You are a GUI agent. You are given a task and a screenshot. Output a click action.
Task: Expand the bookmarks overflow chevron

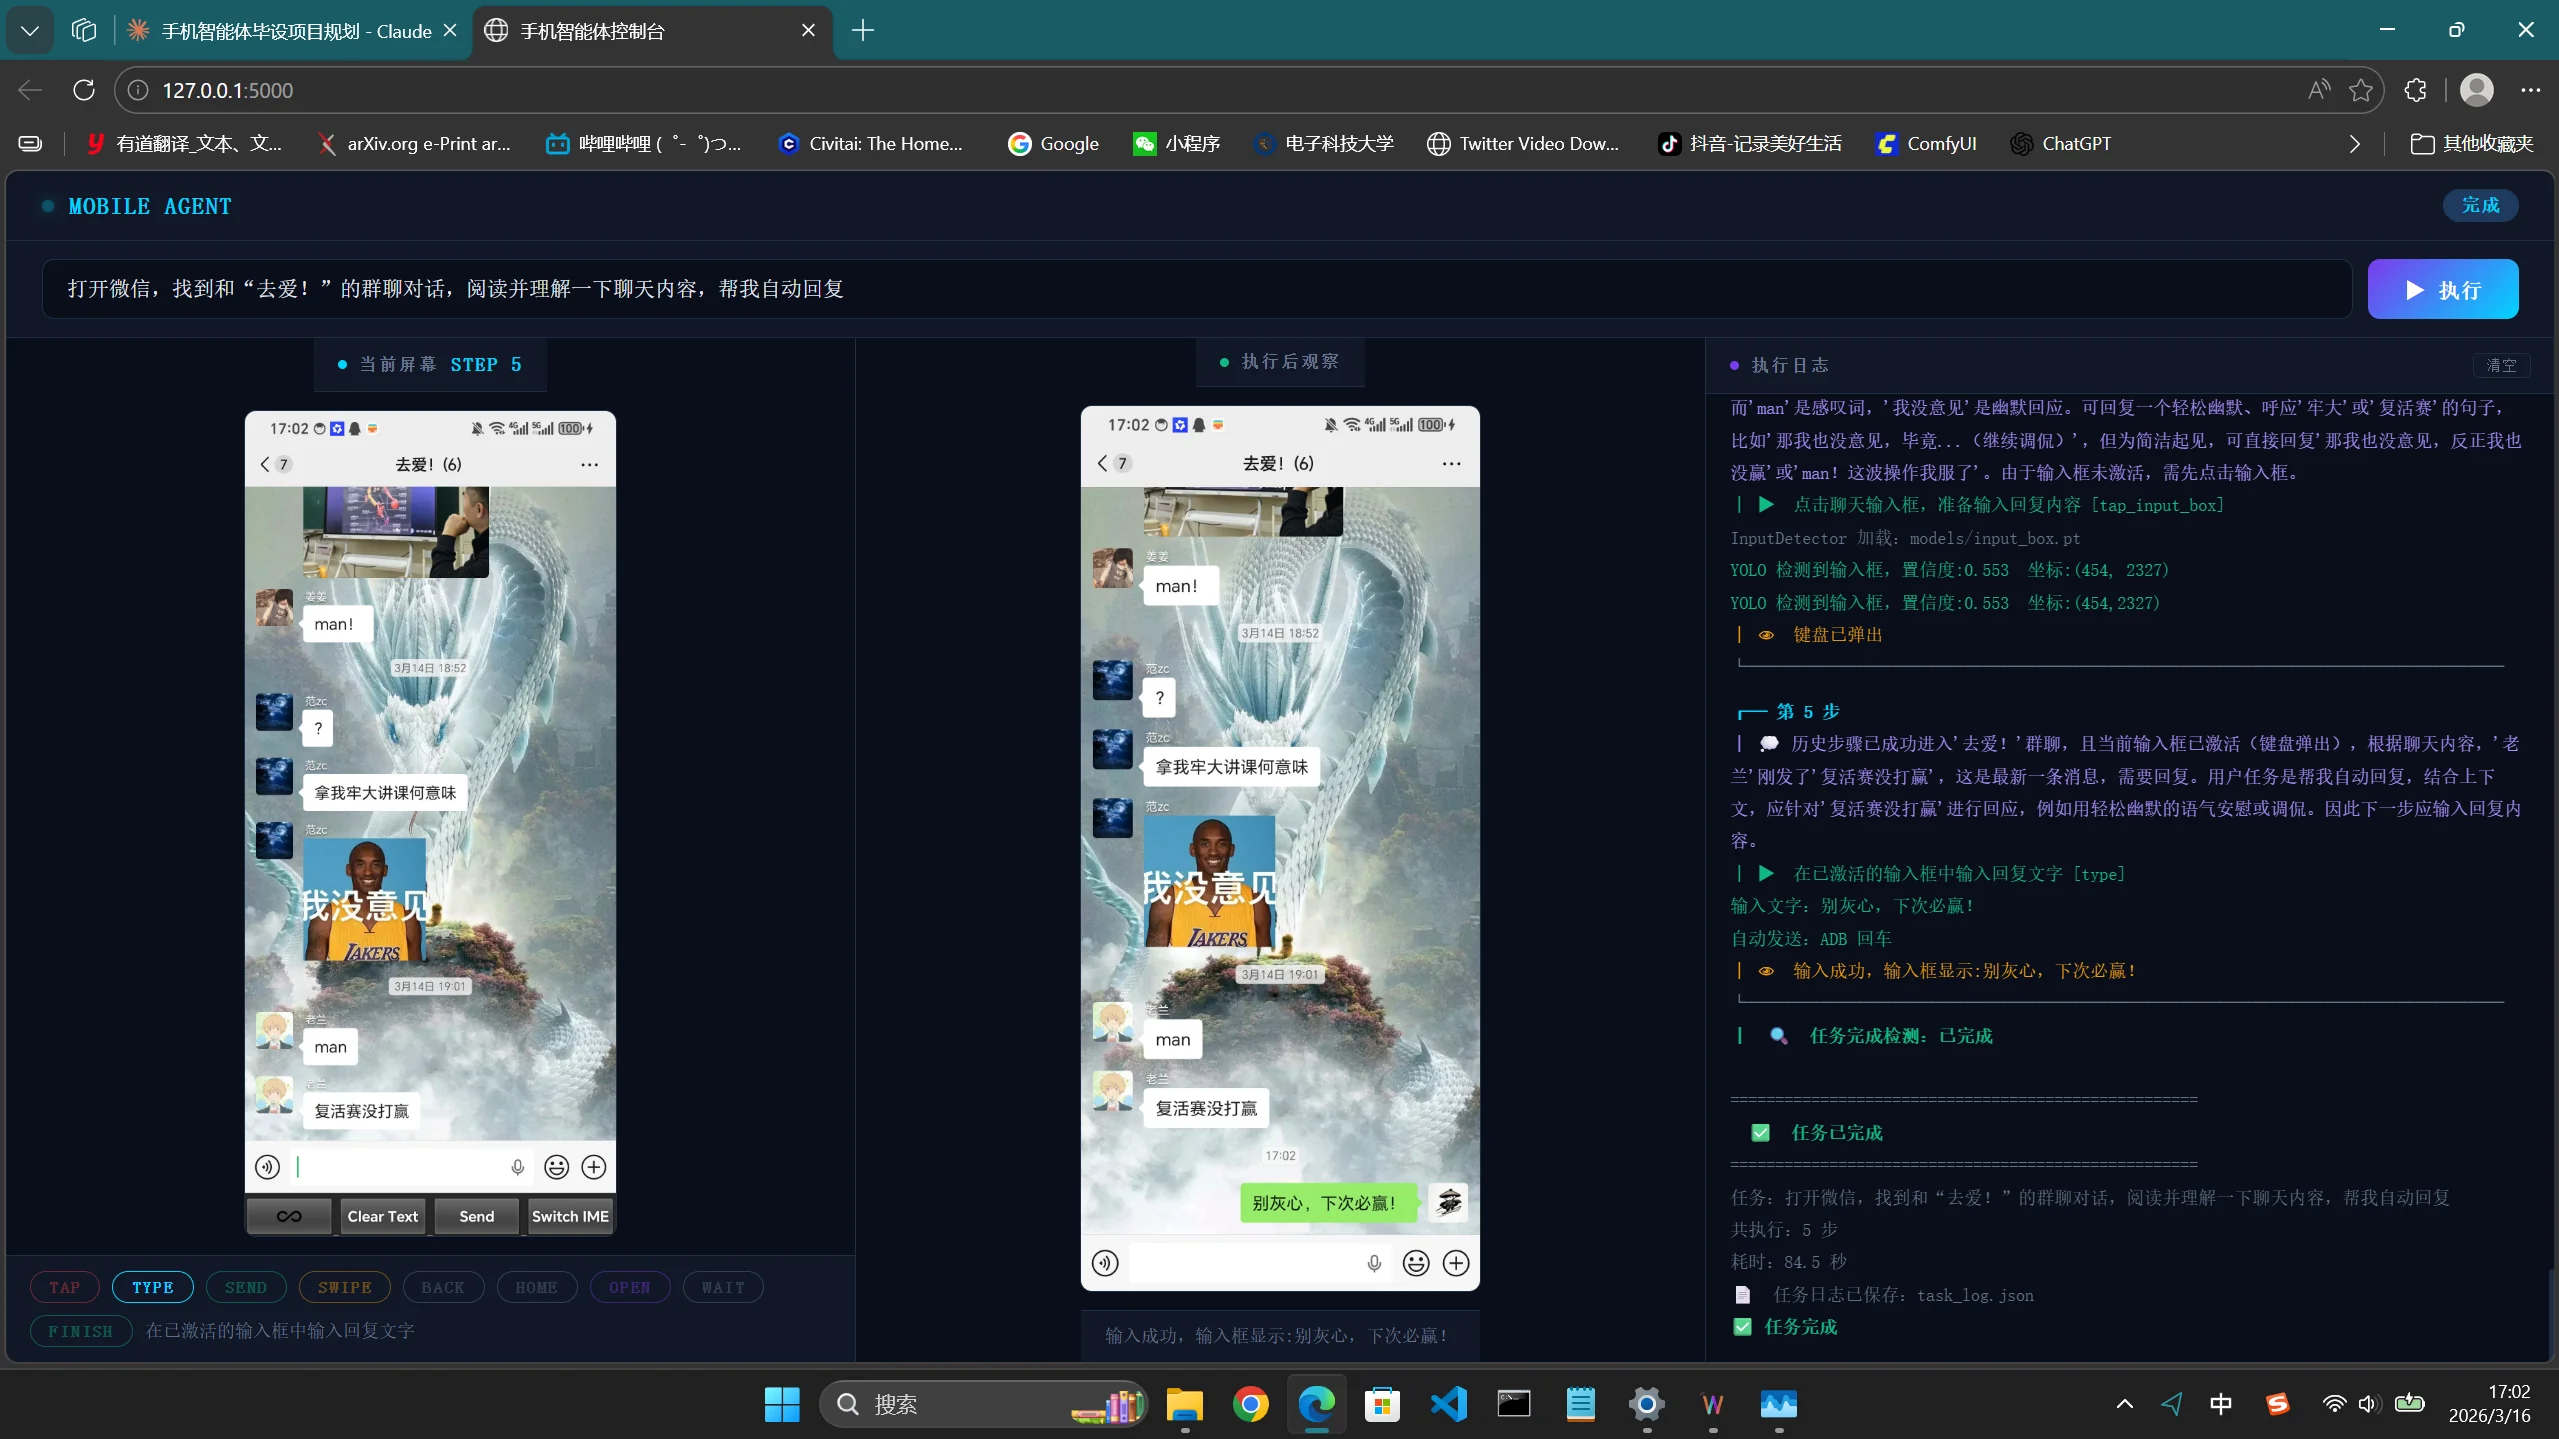point(2354,144)
